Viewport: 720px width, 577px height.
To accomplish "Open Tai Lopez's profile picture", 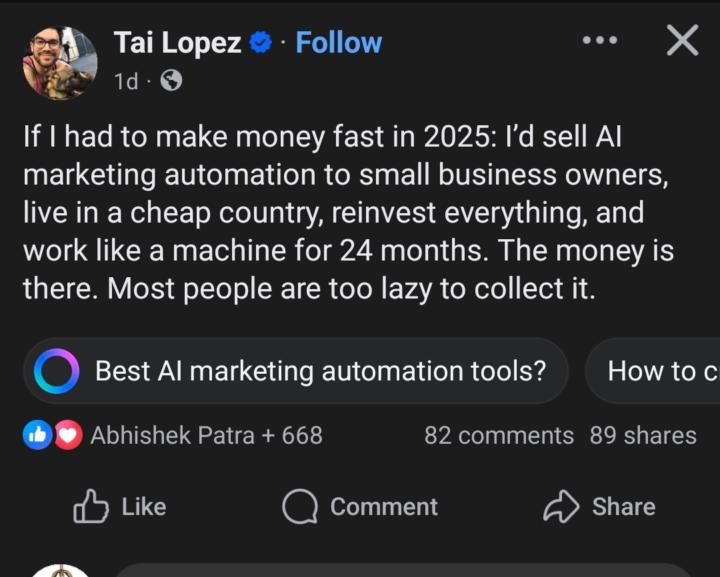I will 60,63.
